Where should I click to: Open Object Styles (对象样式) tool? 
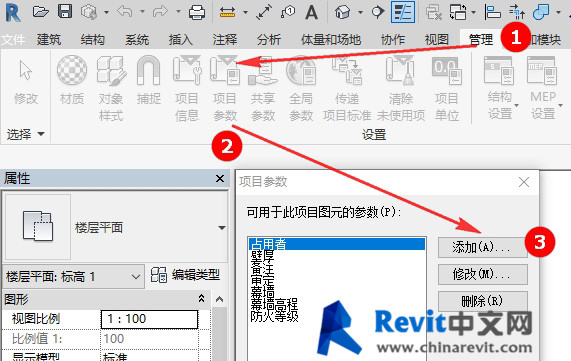click(111, 88)
